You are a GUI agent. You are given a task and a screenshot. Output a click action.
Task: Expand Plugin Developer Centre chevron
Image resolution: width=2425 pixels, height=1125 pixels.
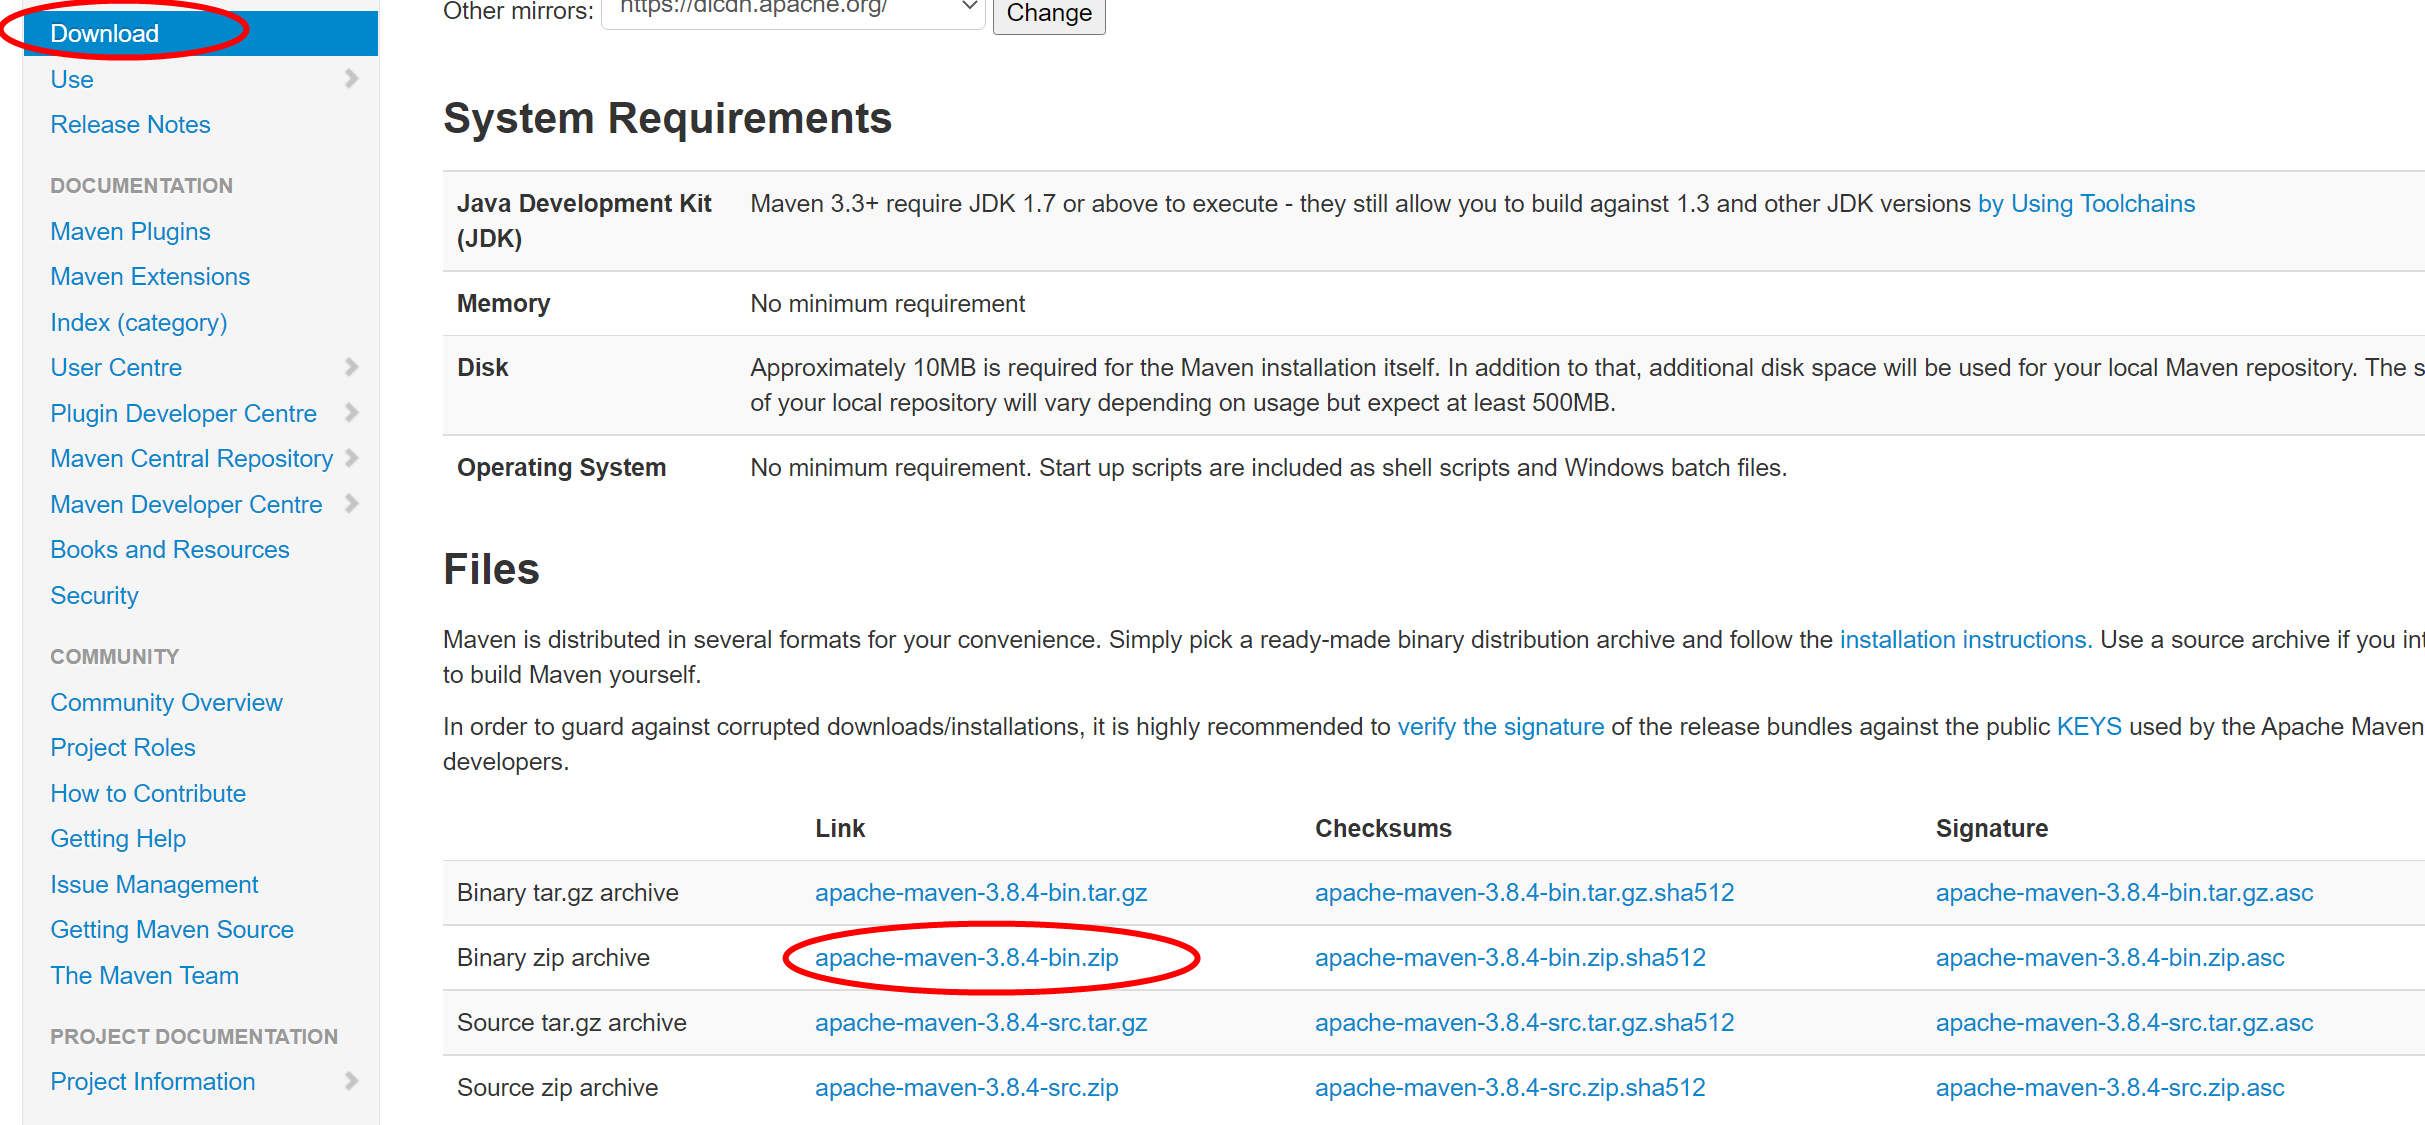point(351,412)
